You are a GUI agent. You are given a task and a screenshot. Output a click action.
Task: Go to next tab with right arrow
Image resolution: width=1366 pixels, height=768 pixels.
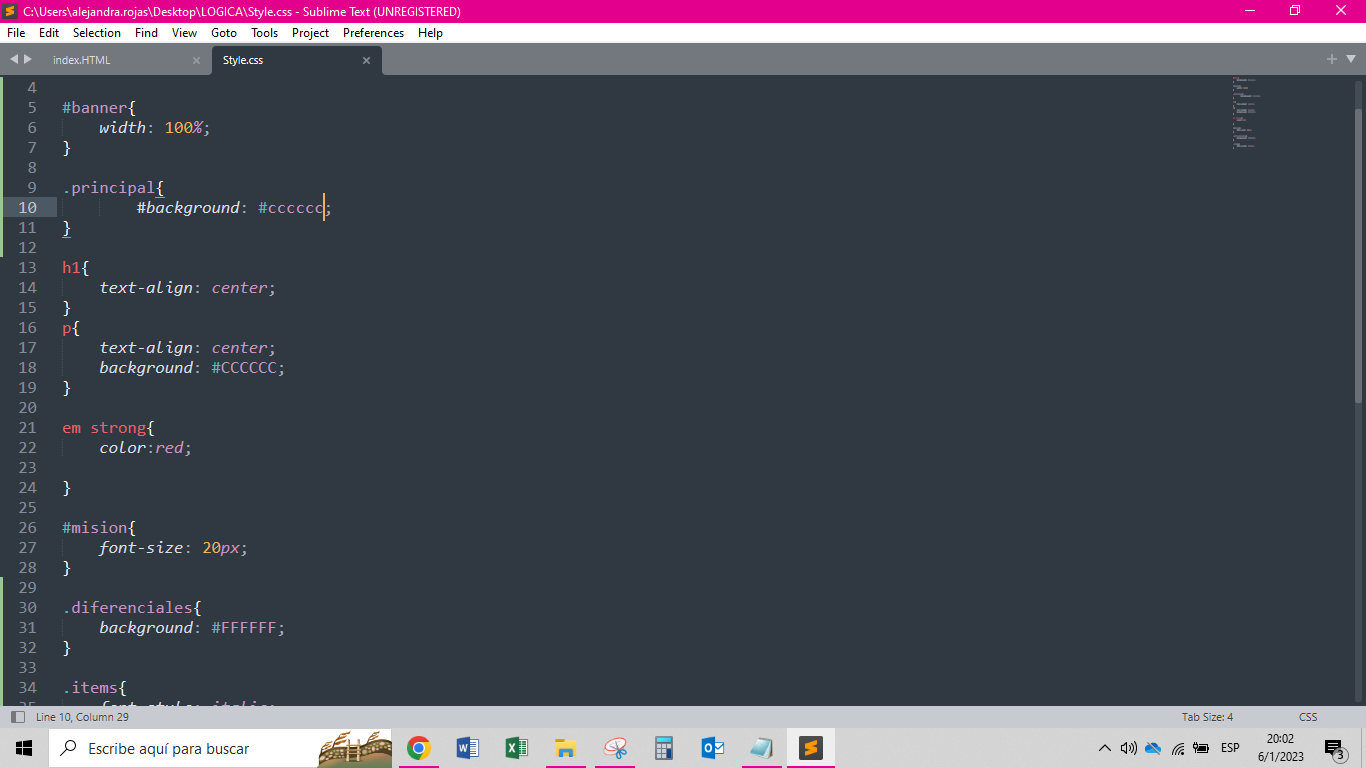pos(28,59)
